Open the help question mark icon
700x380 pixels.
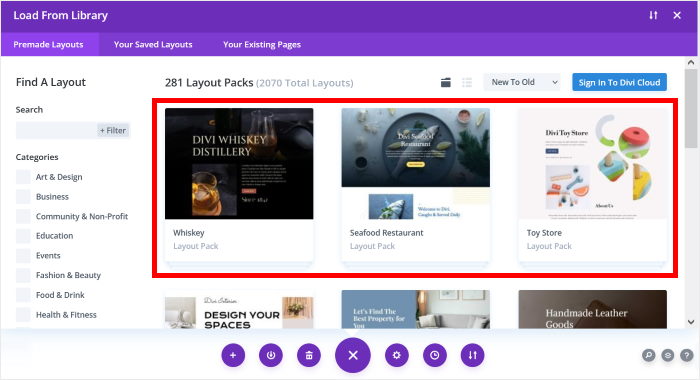pyautogui.click(x=687, y=355)
